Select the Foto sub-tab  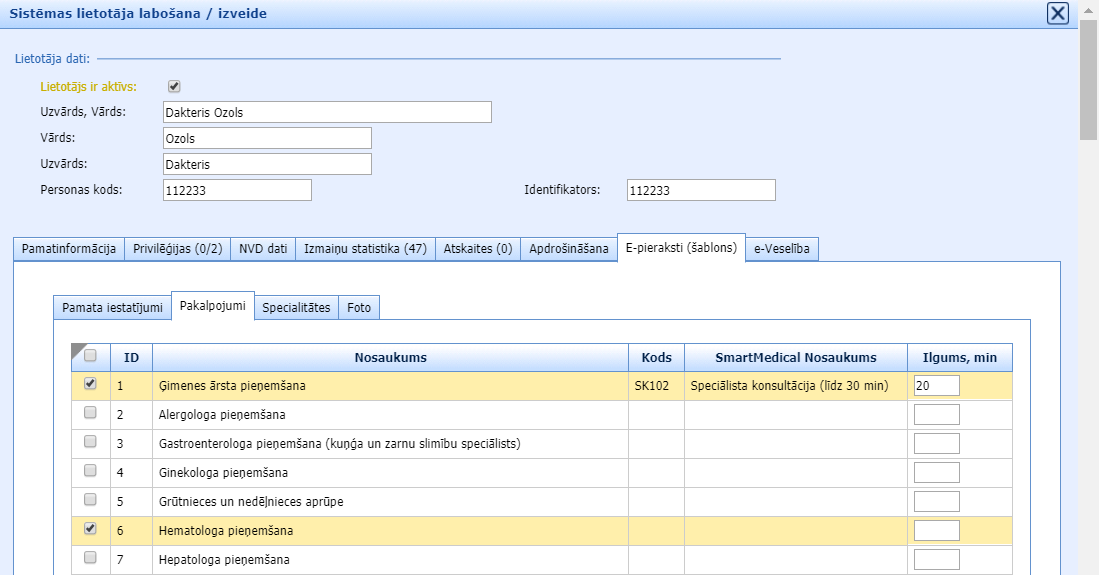(x=359, y=308)
